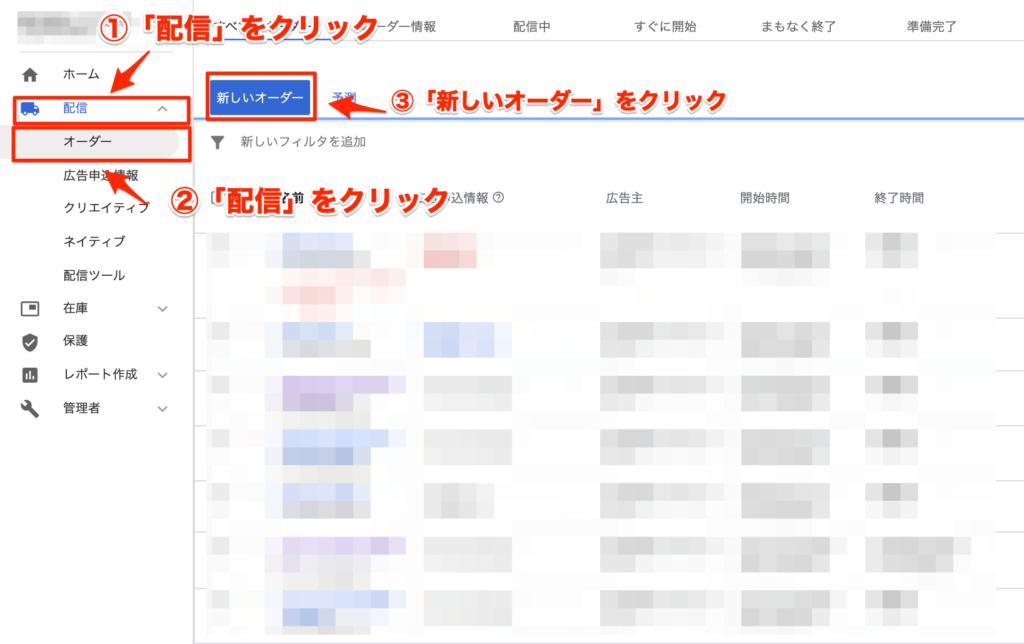This screenshot has width=1024, height=644.
Task: Click the Home house icon
Action: 30,74
